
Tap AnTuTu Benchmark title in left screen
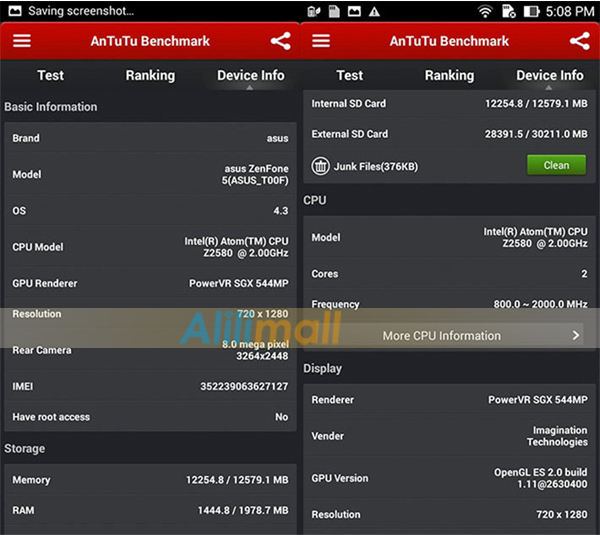(x=150, y=41)
